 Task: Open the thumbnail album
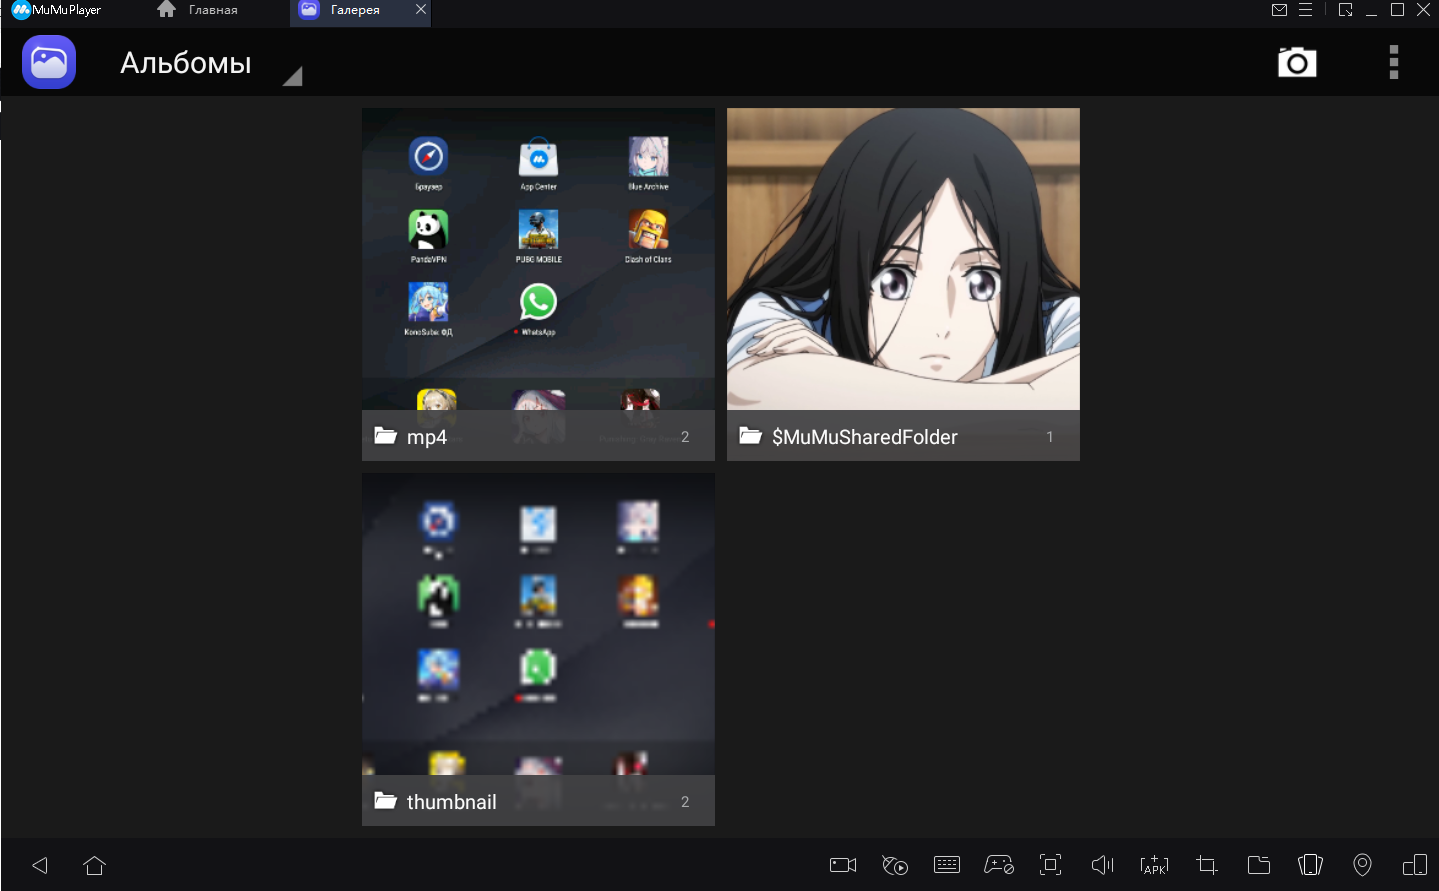click(x=538, y=649)
